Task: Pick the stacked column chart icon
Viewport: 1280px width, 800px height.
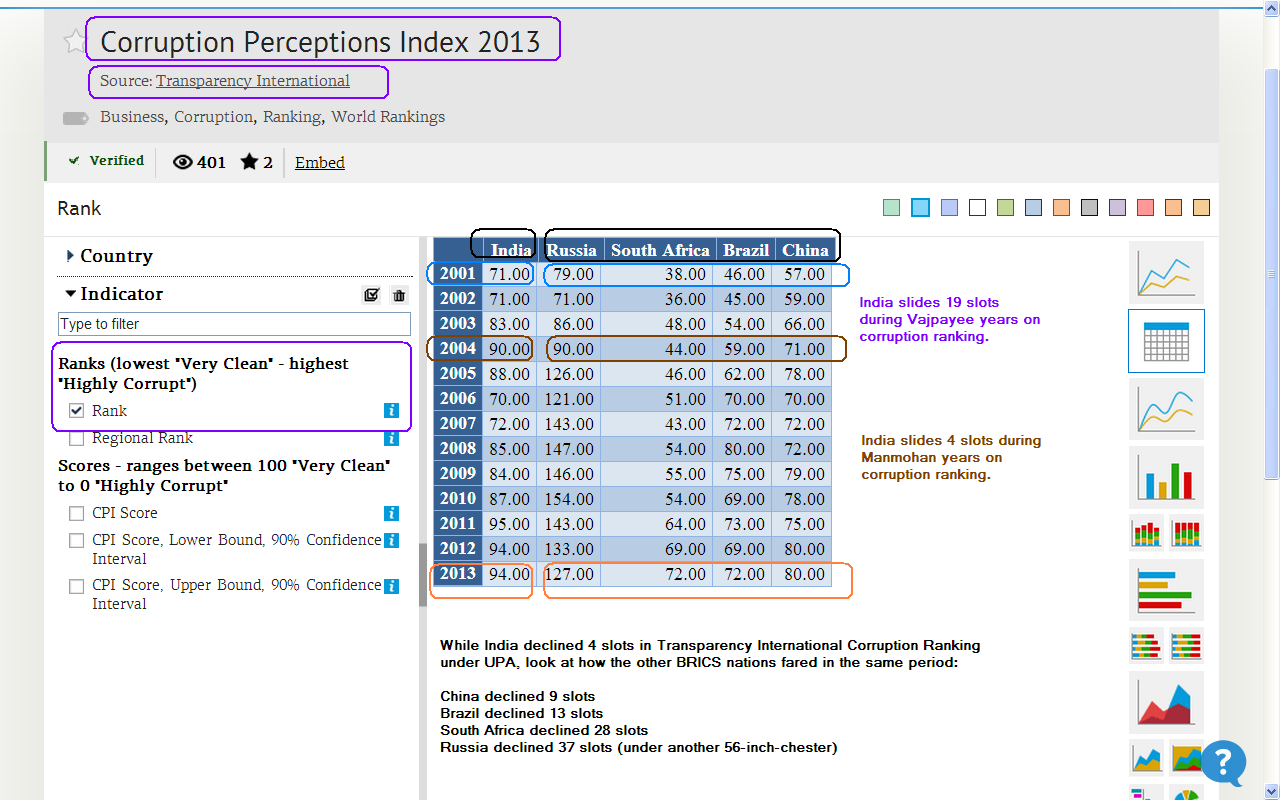Action: [1147, 533]
